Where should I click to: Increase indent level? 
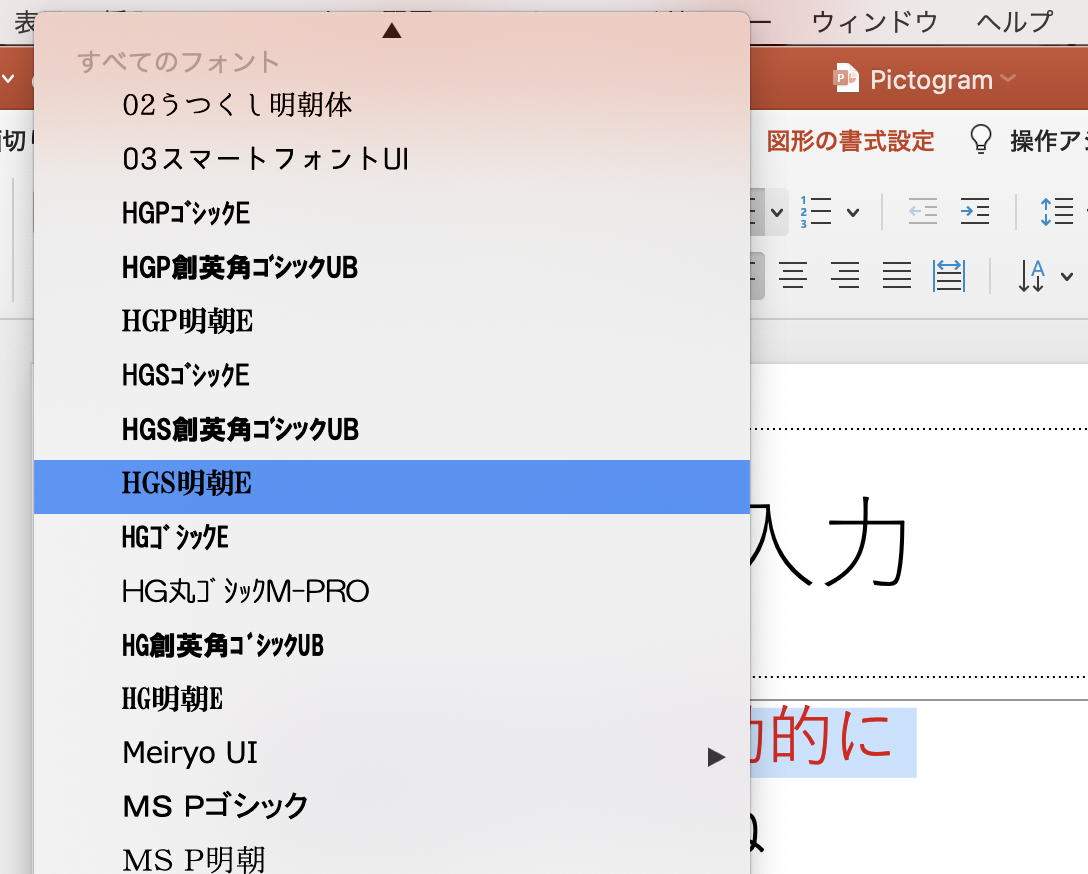click(x=975, y=212)
